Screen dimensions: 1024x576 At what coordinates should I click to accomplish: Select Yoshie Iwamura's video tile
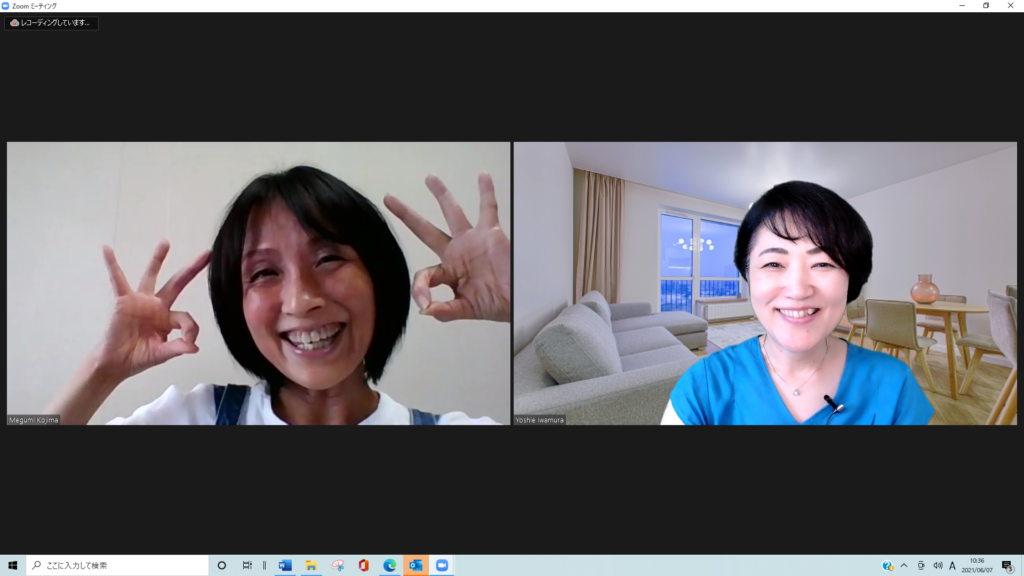tap(765, 283)
